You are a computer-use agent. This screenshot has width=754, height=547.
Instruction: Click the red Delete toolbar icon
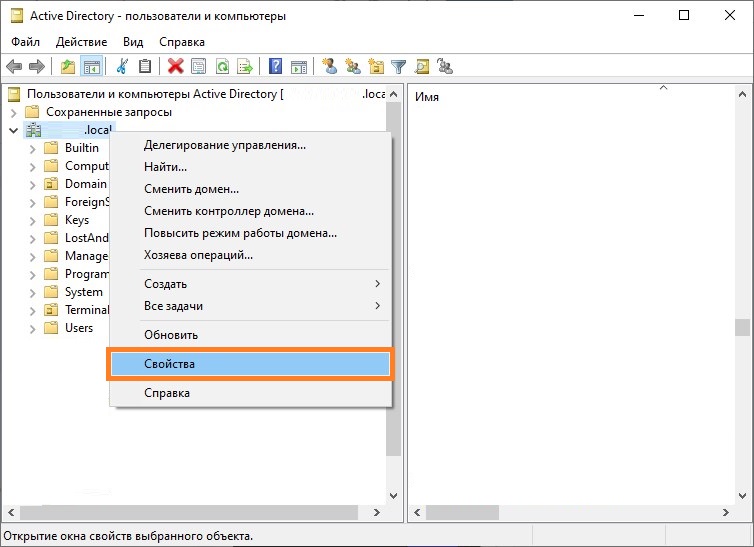175,67
